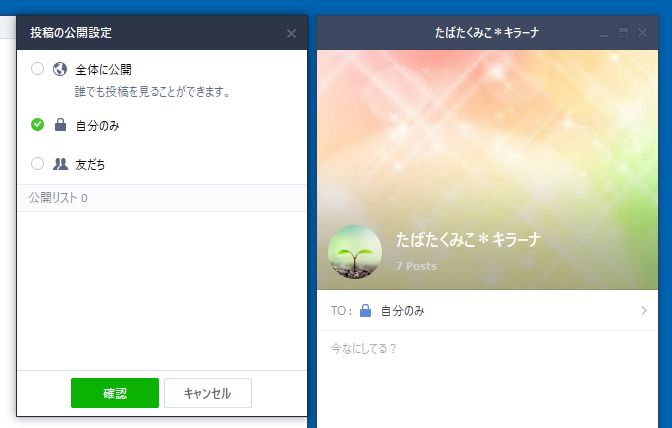672x428 pixels.
Task: Click the 7 Posts count text
Action: (x=417, y=266)
